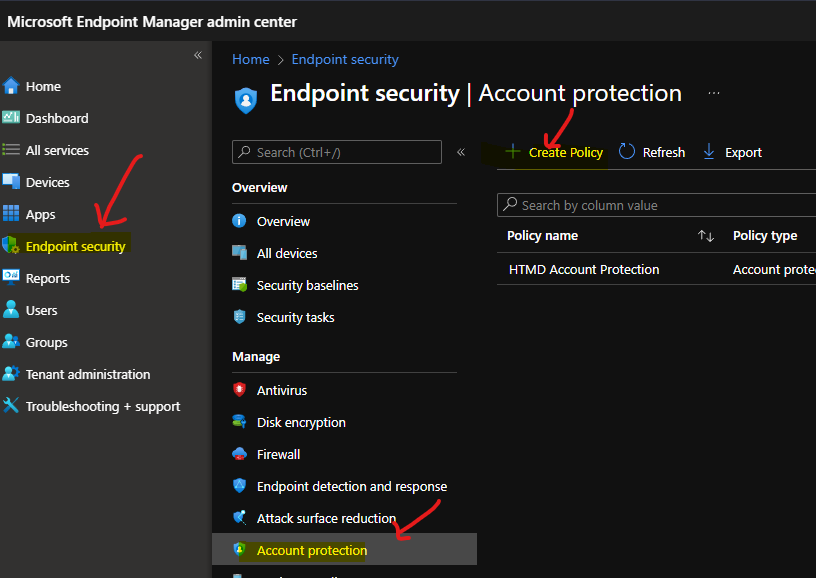Click the Endpoint security page header shield icon
Screen dimensions: 816x578
coord(246,99)
